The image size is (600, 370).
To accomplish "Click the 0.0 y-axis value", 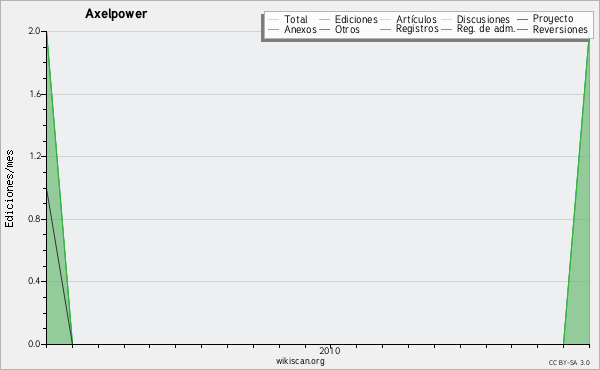I will coord(34,344).
